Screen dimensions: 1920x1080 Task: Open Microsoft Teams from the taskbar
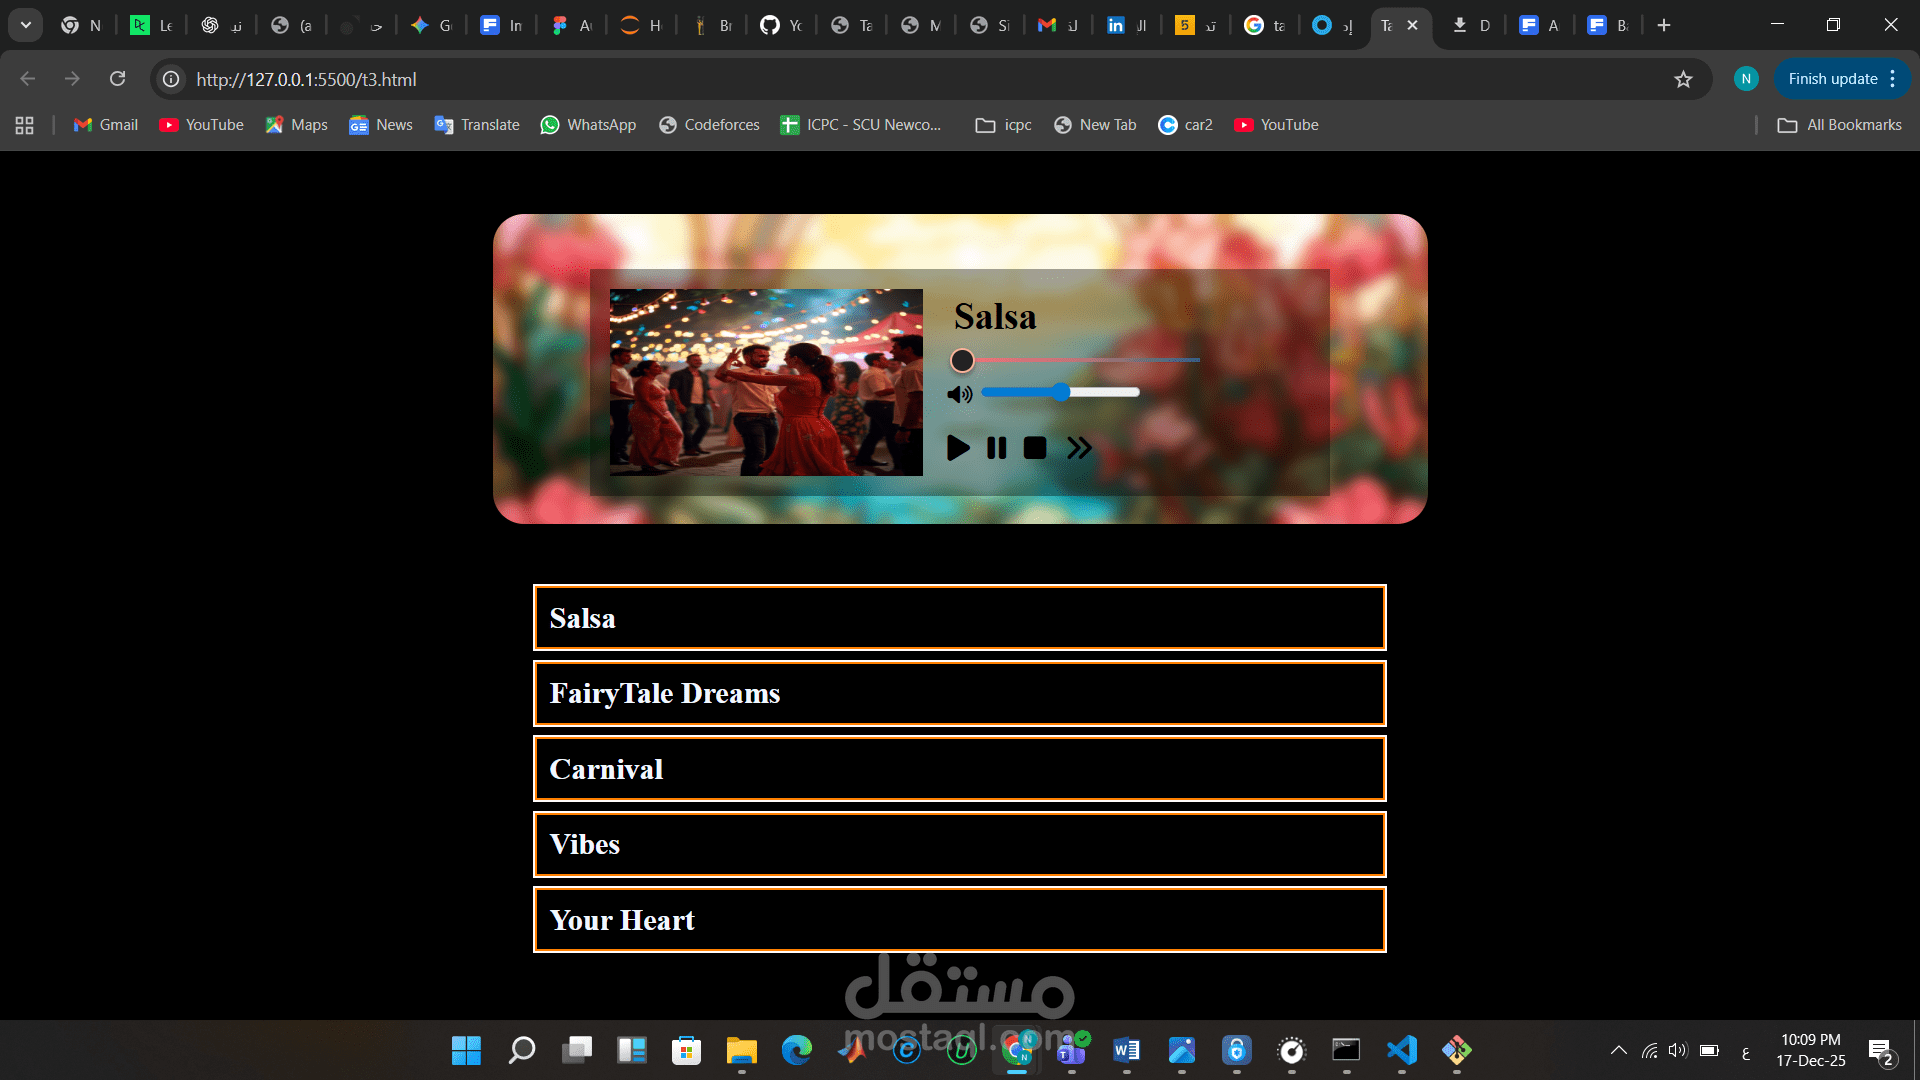pyautogui.click(x=1072, y=1050)
